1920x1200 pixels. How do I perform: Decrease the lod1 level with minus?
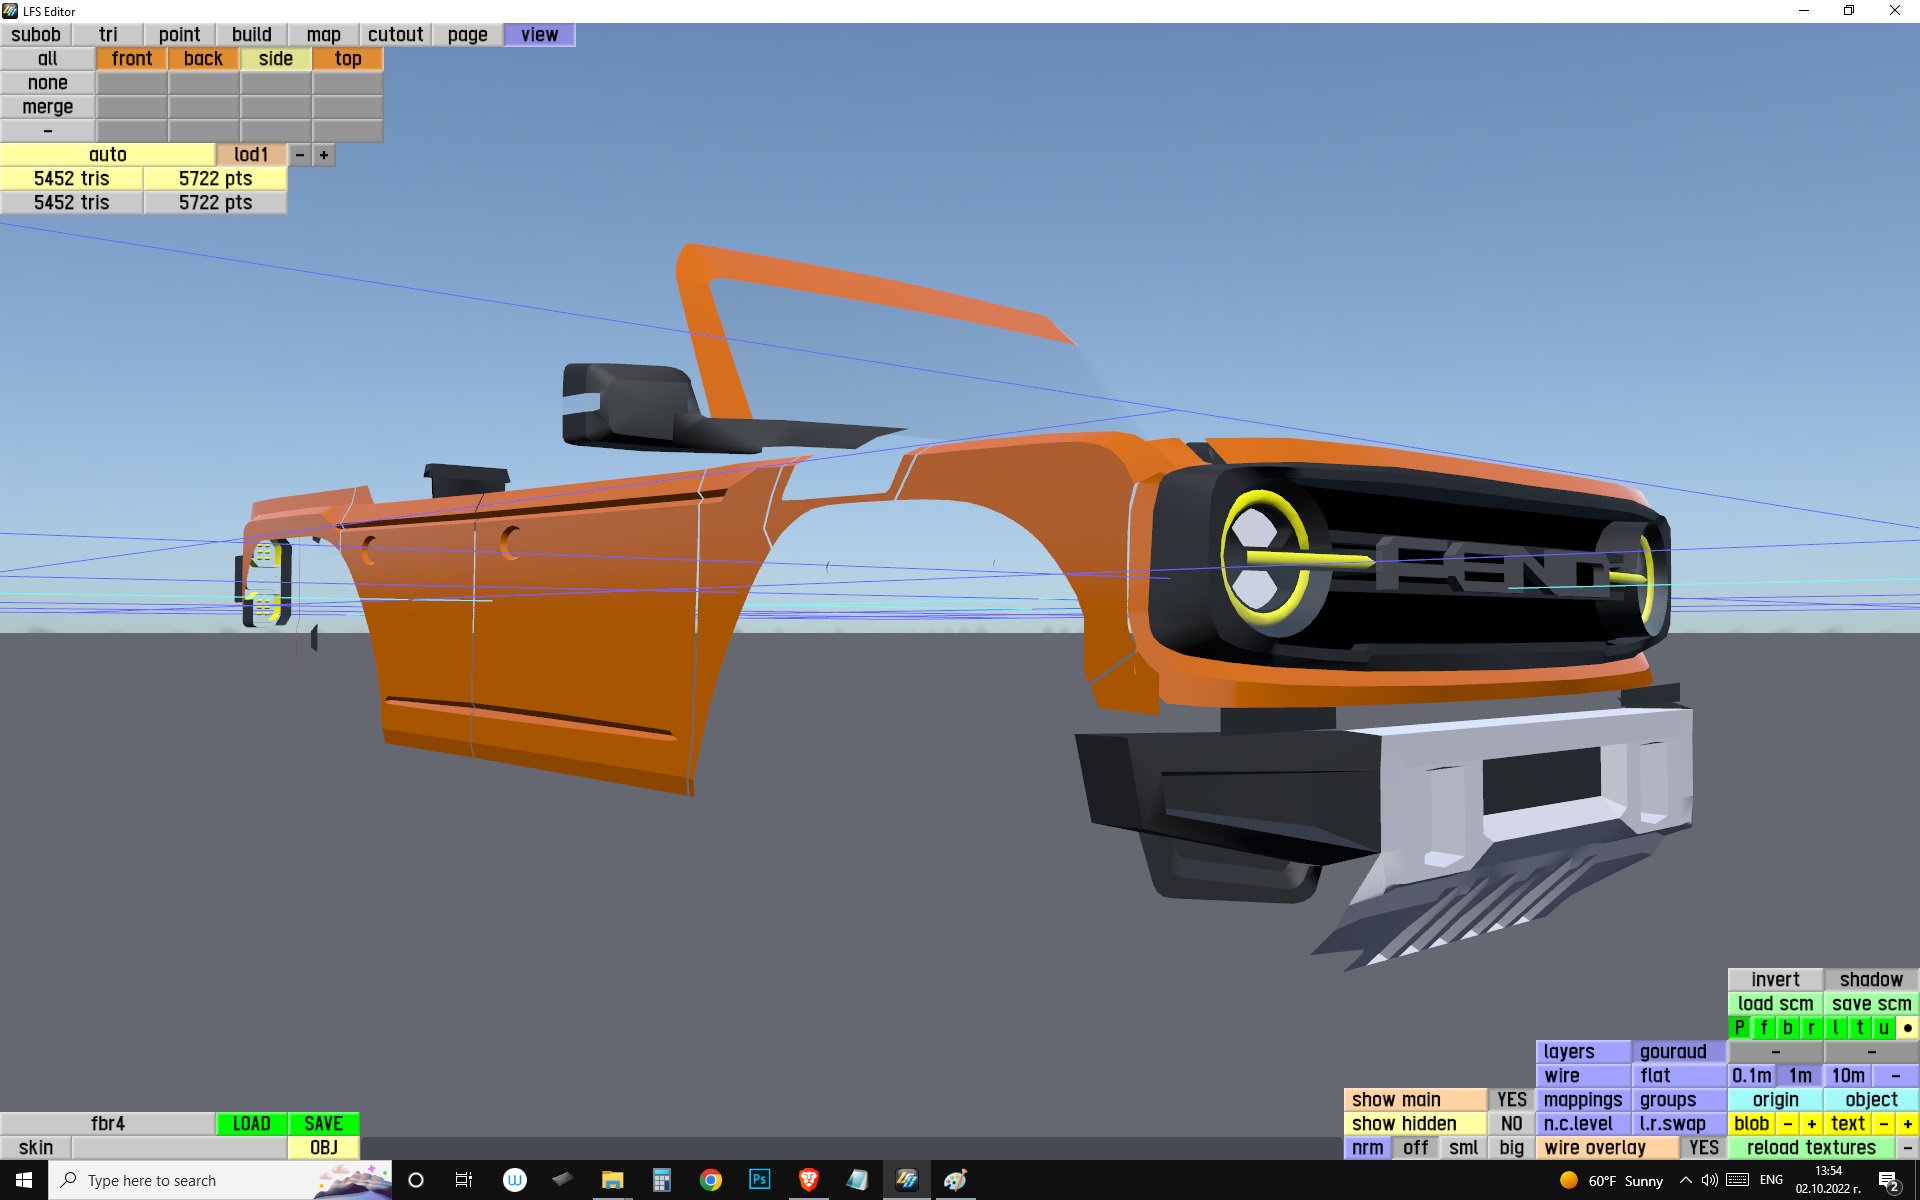(300, 155)
